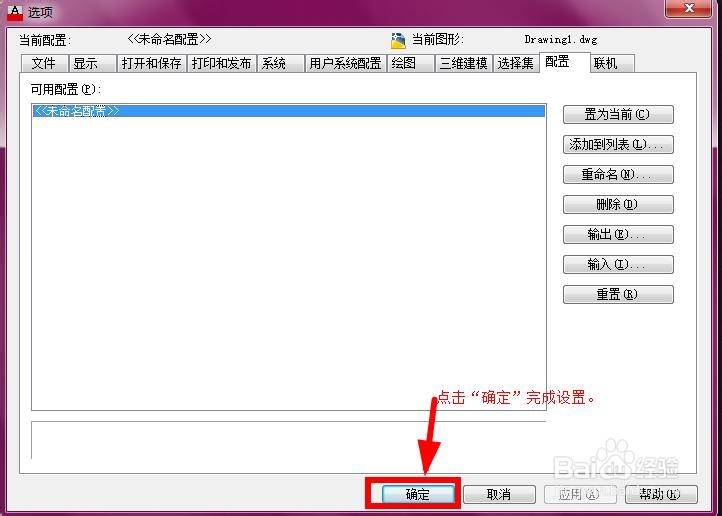Click the 输出(E)... button
The width and height of the screenshot is (722, 516).
[x=618, y=234]
